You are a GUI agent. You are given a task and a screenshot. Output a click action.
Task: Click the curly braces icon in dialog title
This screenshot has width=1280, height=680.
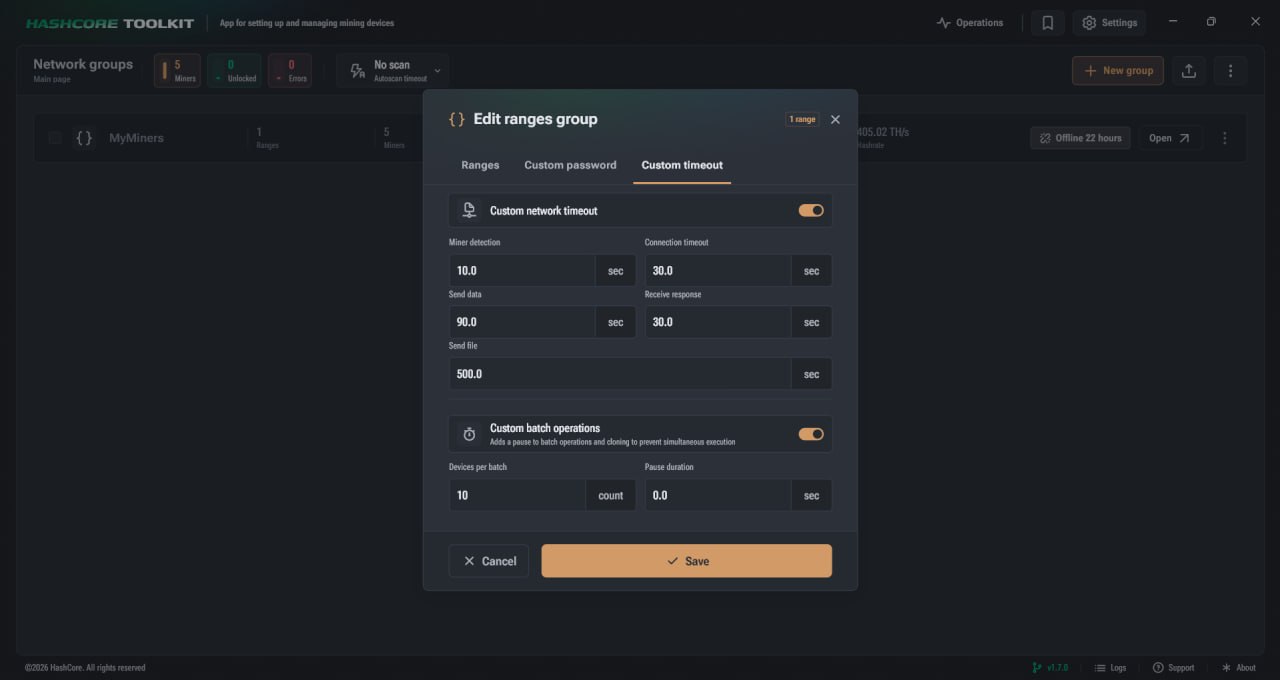(x=457, y=119)
